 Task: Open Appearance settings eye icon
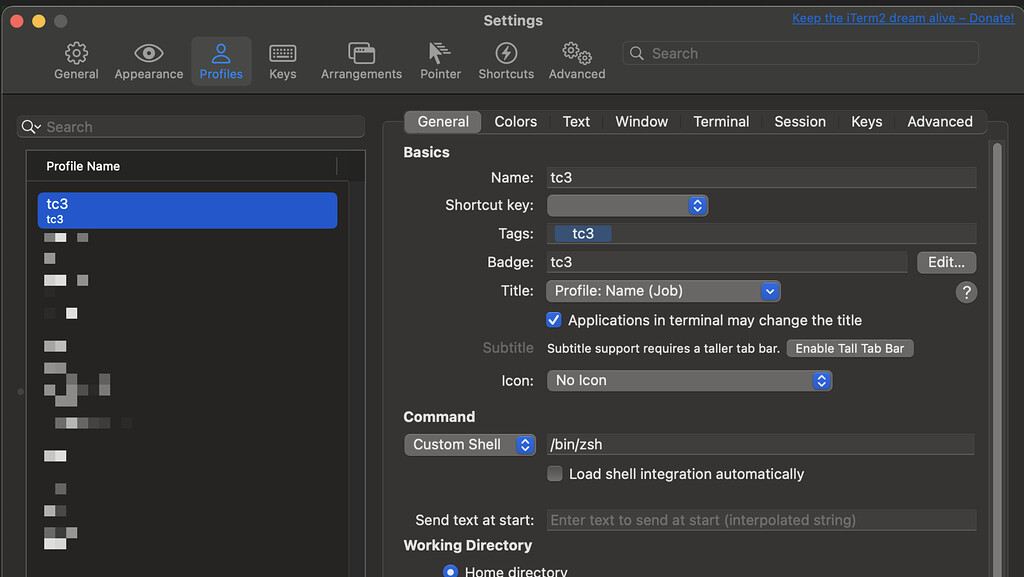point(148,53)
